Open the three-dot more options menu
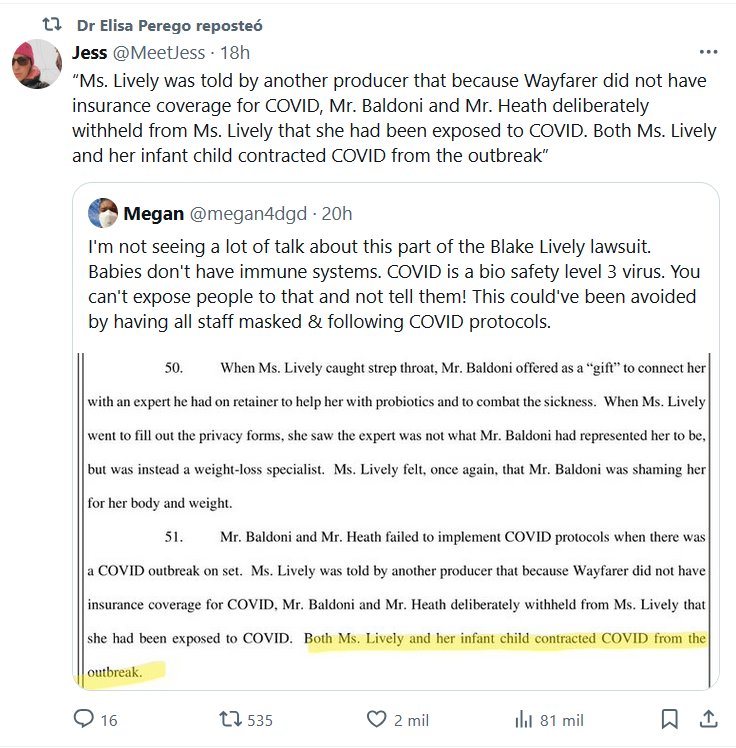This screenshot has width=736, height=748. coord(708,52)
